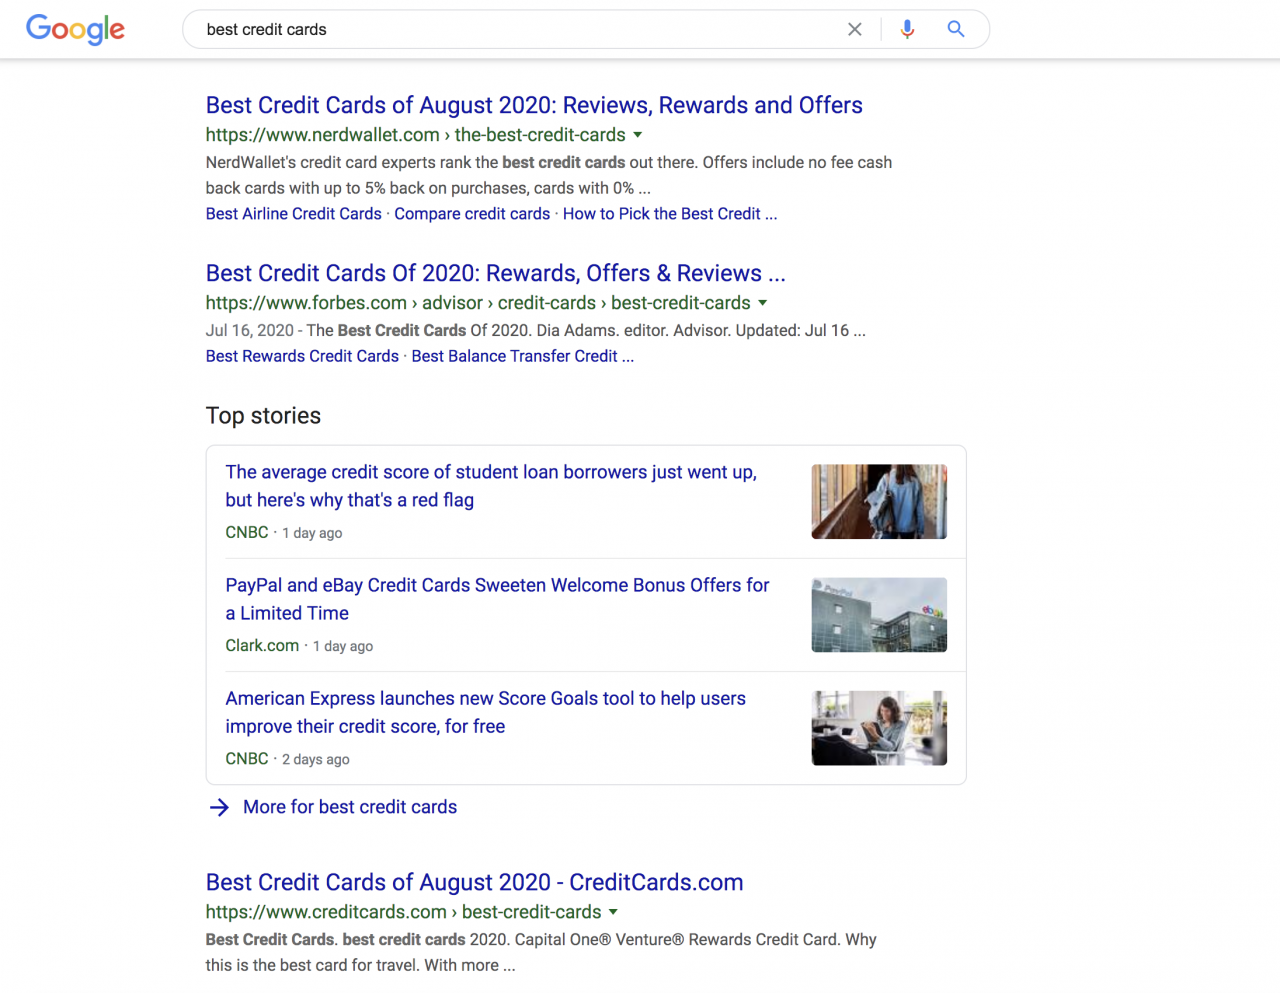
Task: Open Best Rewards Credit Cards sitelink
Action: point(302,356)
